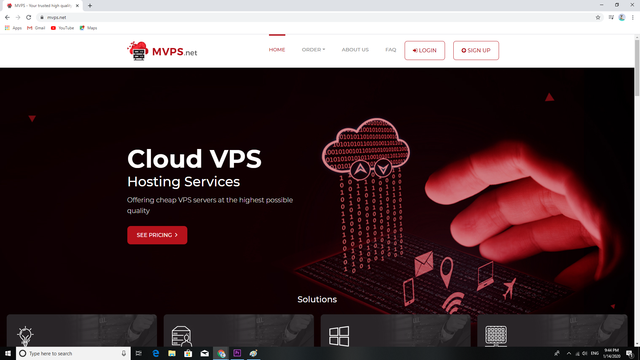Image resolution: width=640 pixels, height=360 pixels.
Task: Open the taskbar clock and date
Action: 611,353
